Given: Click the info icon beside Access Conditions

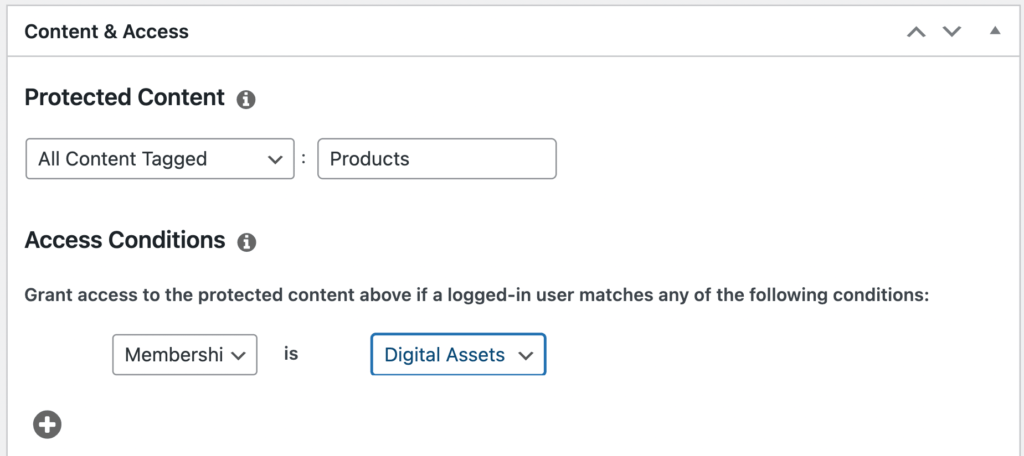Looking at the screenshot, I should pos(246,242).
